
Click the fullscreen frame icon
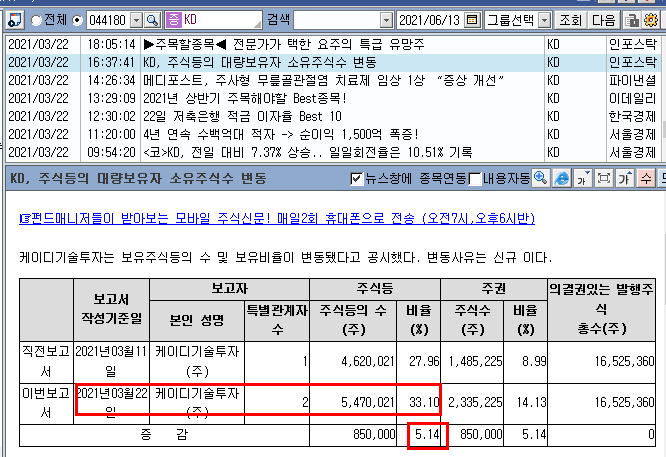coord(604,178)
